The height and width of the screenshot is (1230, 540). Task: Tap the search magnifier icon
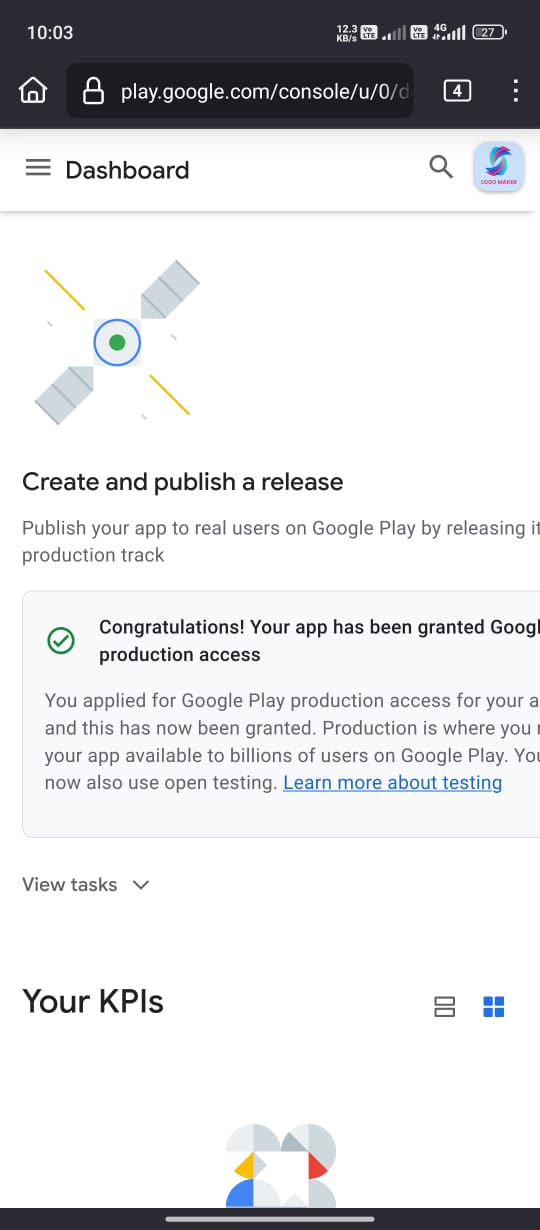[441, 167]
